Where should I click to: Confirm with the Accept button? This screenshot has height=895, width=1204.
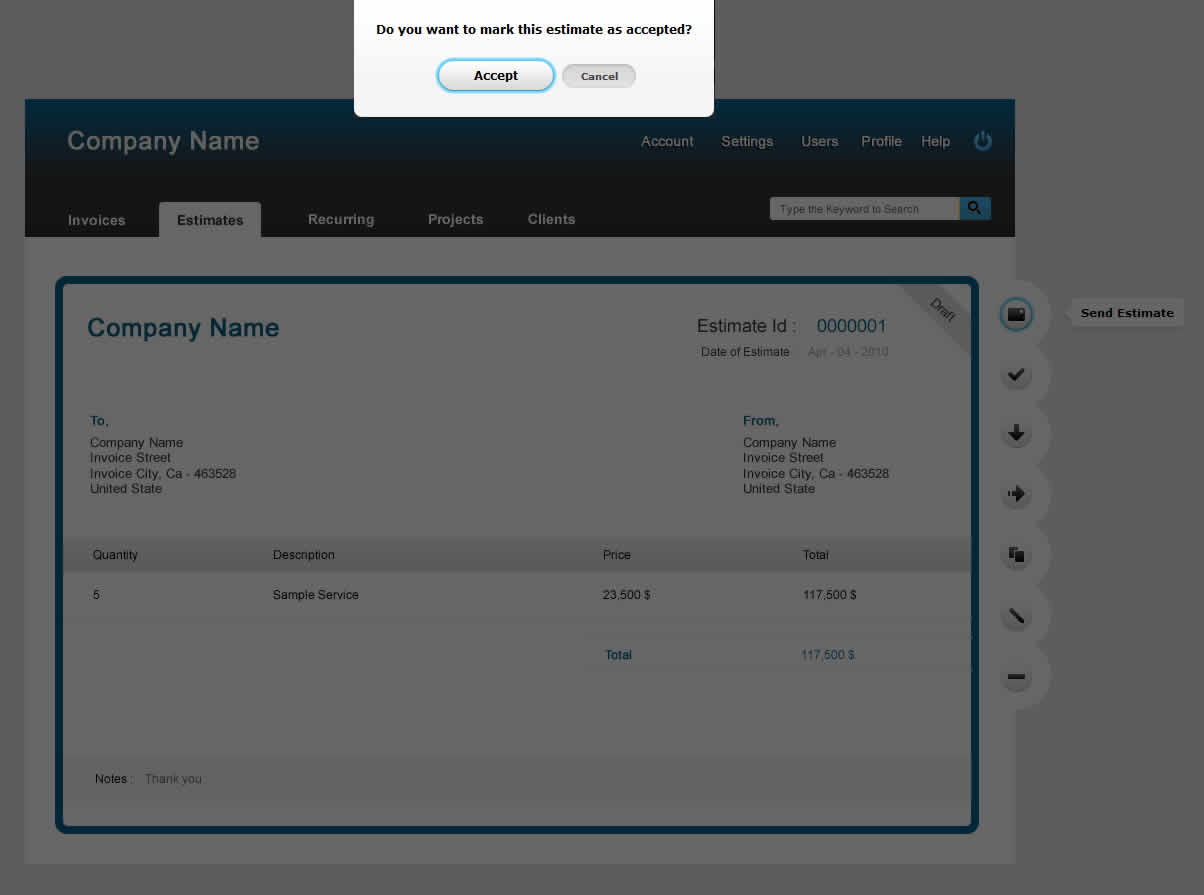point(496,76)
